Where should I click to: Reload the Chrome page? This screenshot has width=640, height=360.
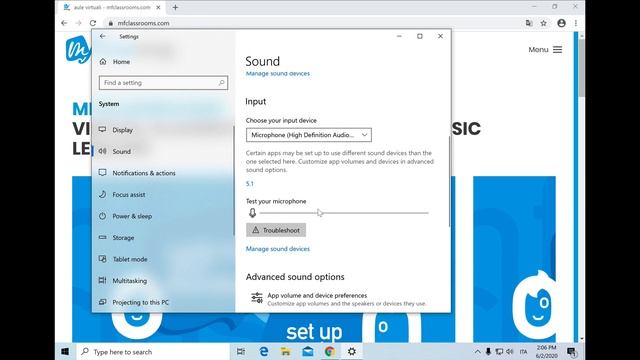(93, 23)
